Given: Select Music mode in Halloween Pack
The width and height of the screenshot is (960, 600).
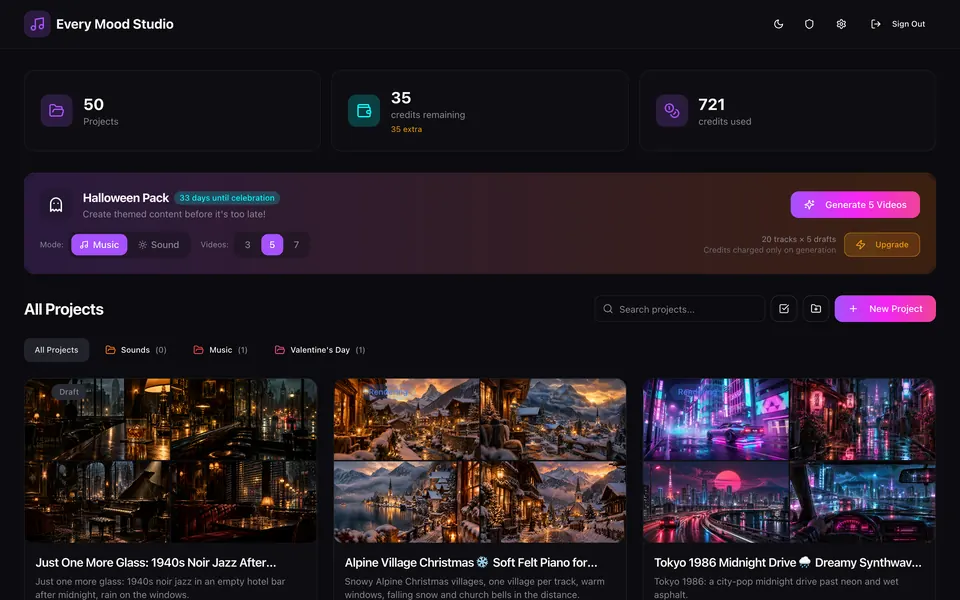Looking at the screenshot, I should (99, 244).
